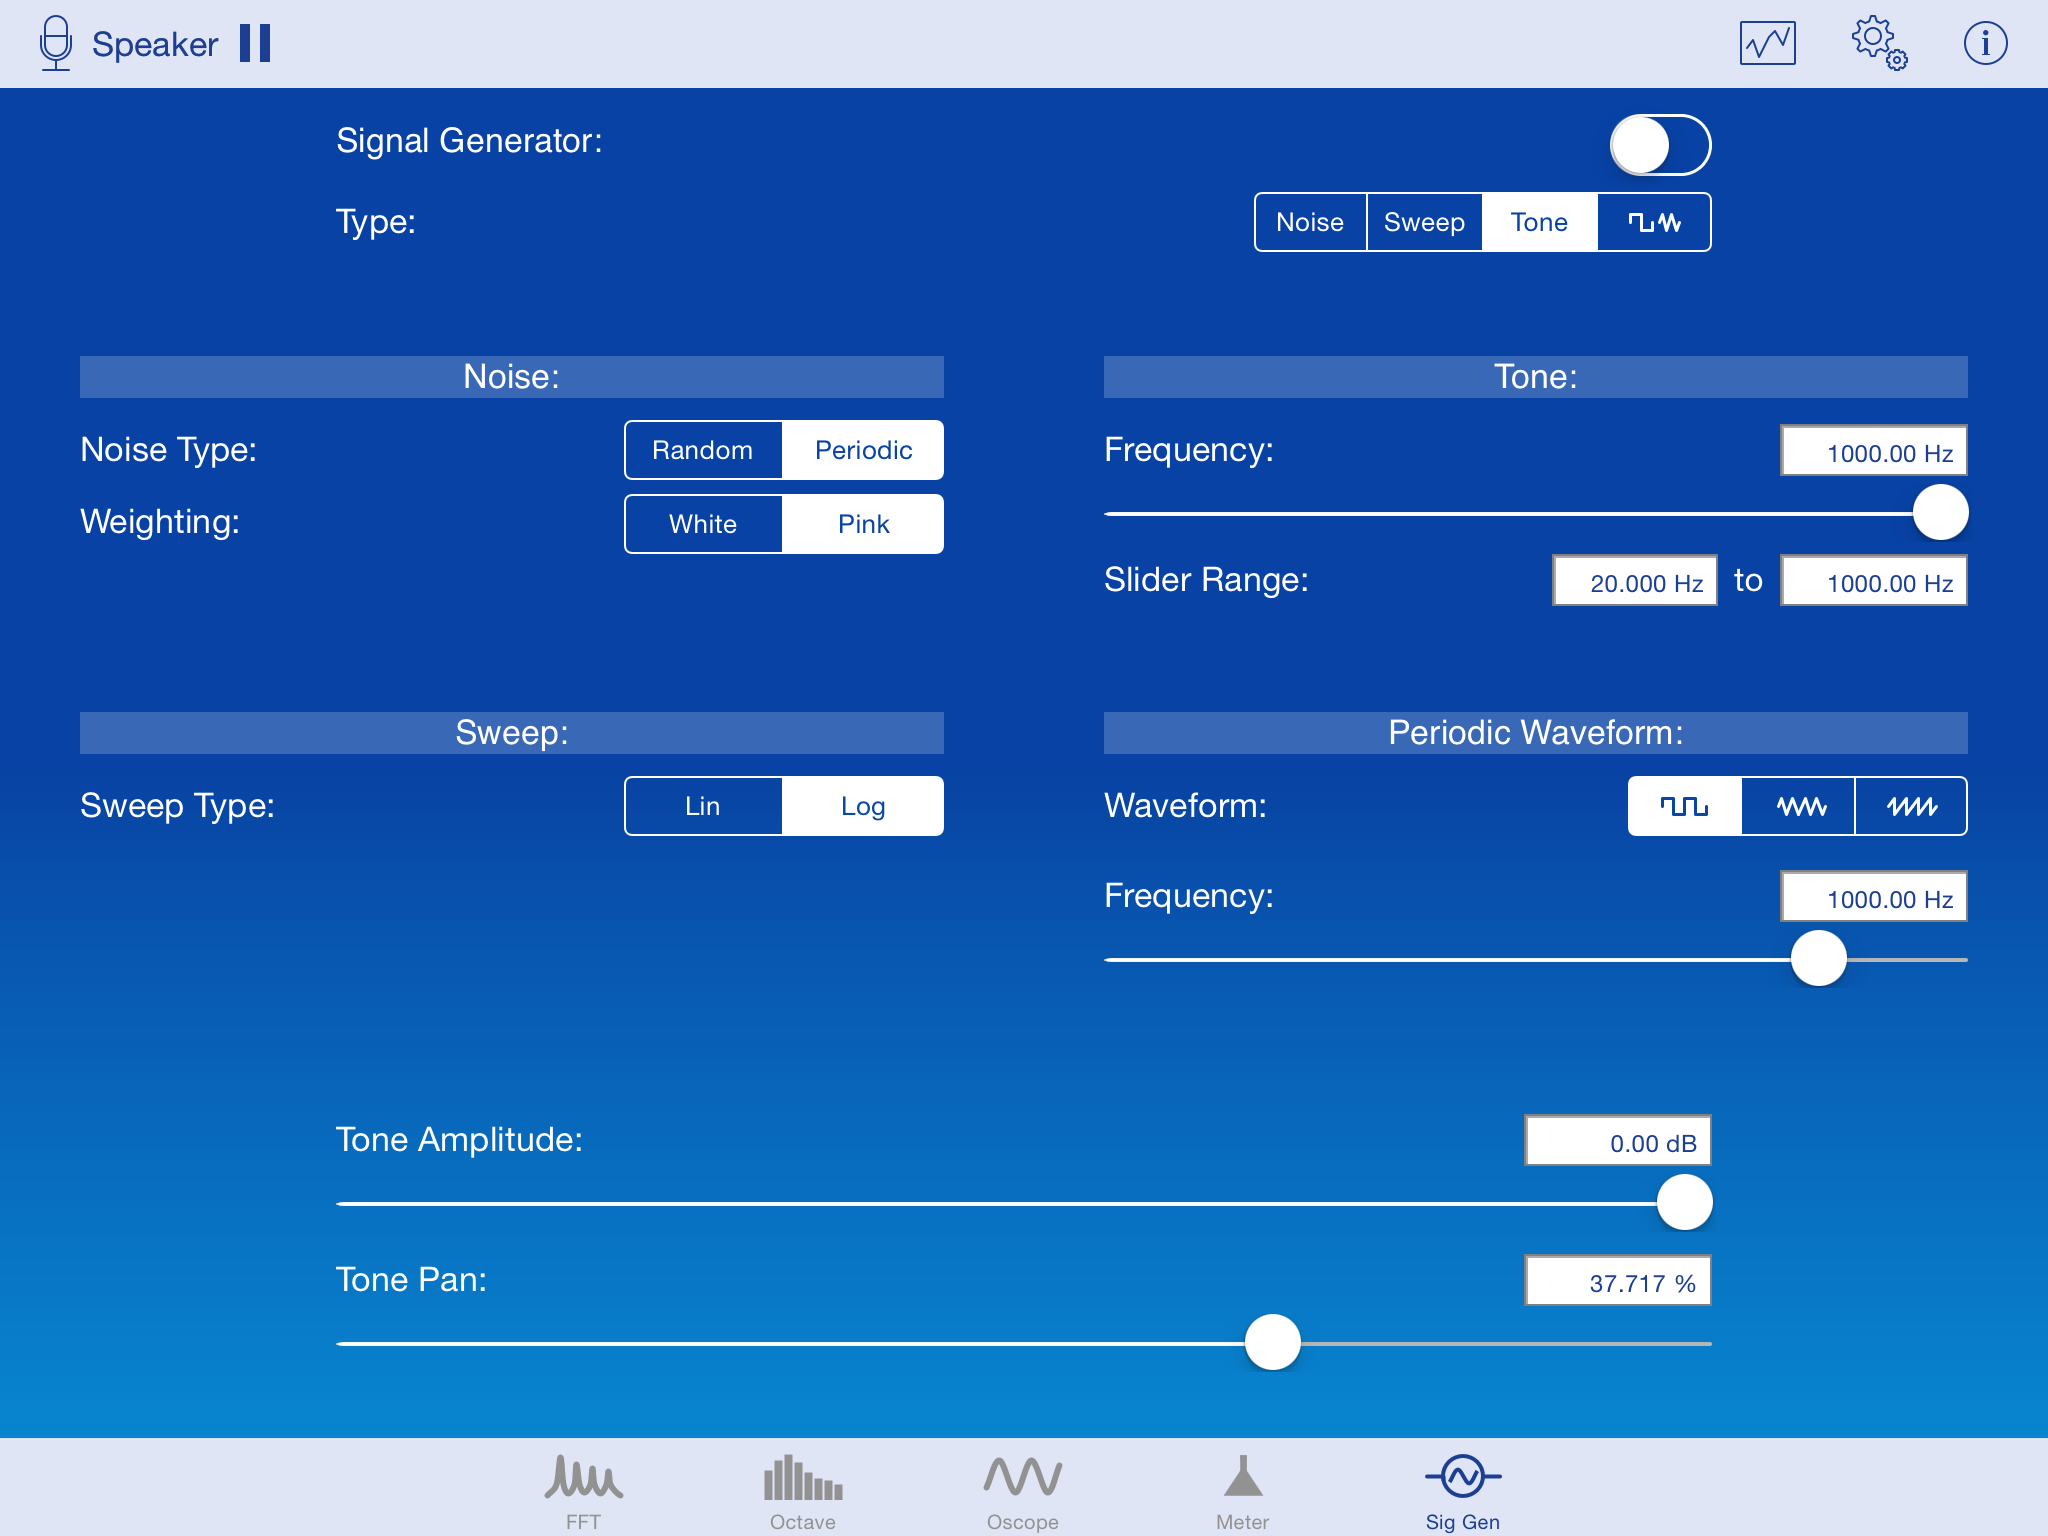
Task: Choose the sawtooth wave waveform
Action: (1911, 806)
